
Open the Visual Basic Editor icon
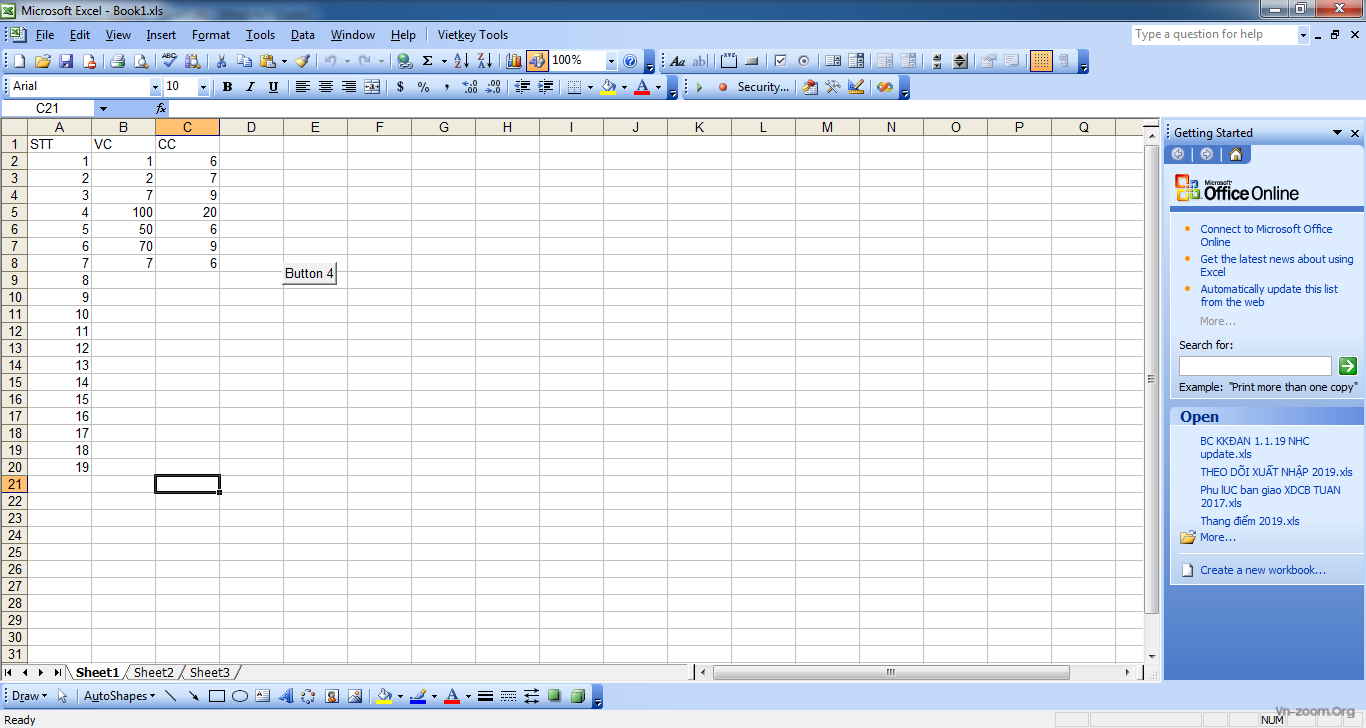[x=809, y=87]
